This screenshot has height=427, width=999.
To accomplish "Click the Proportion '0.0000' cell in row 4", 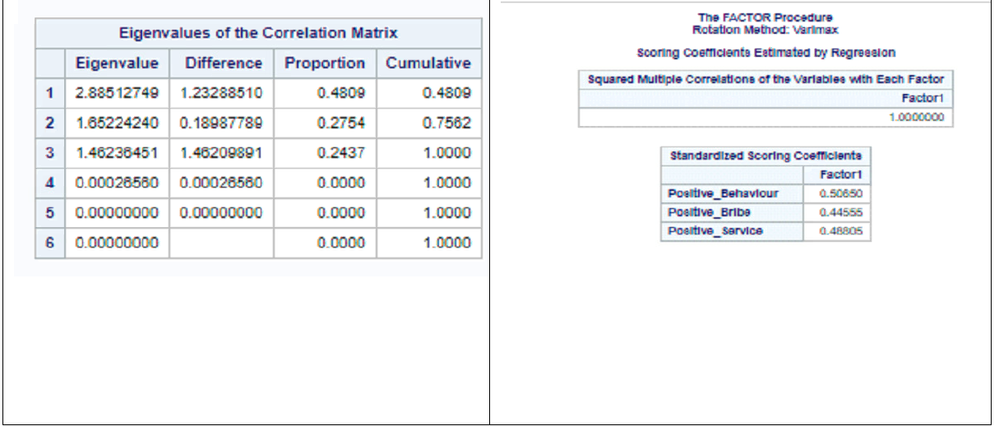I will pyautogui.click(x=325, y=183).
